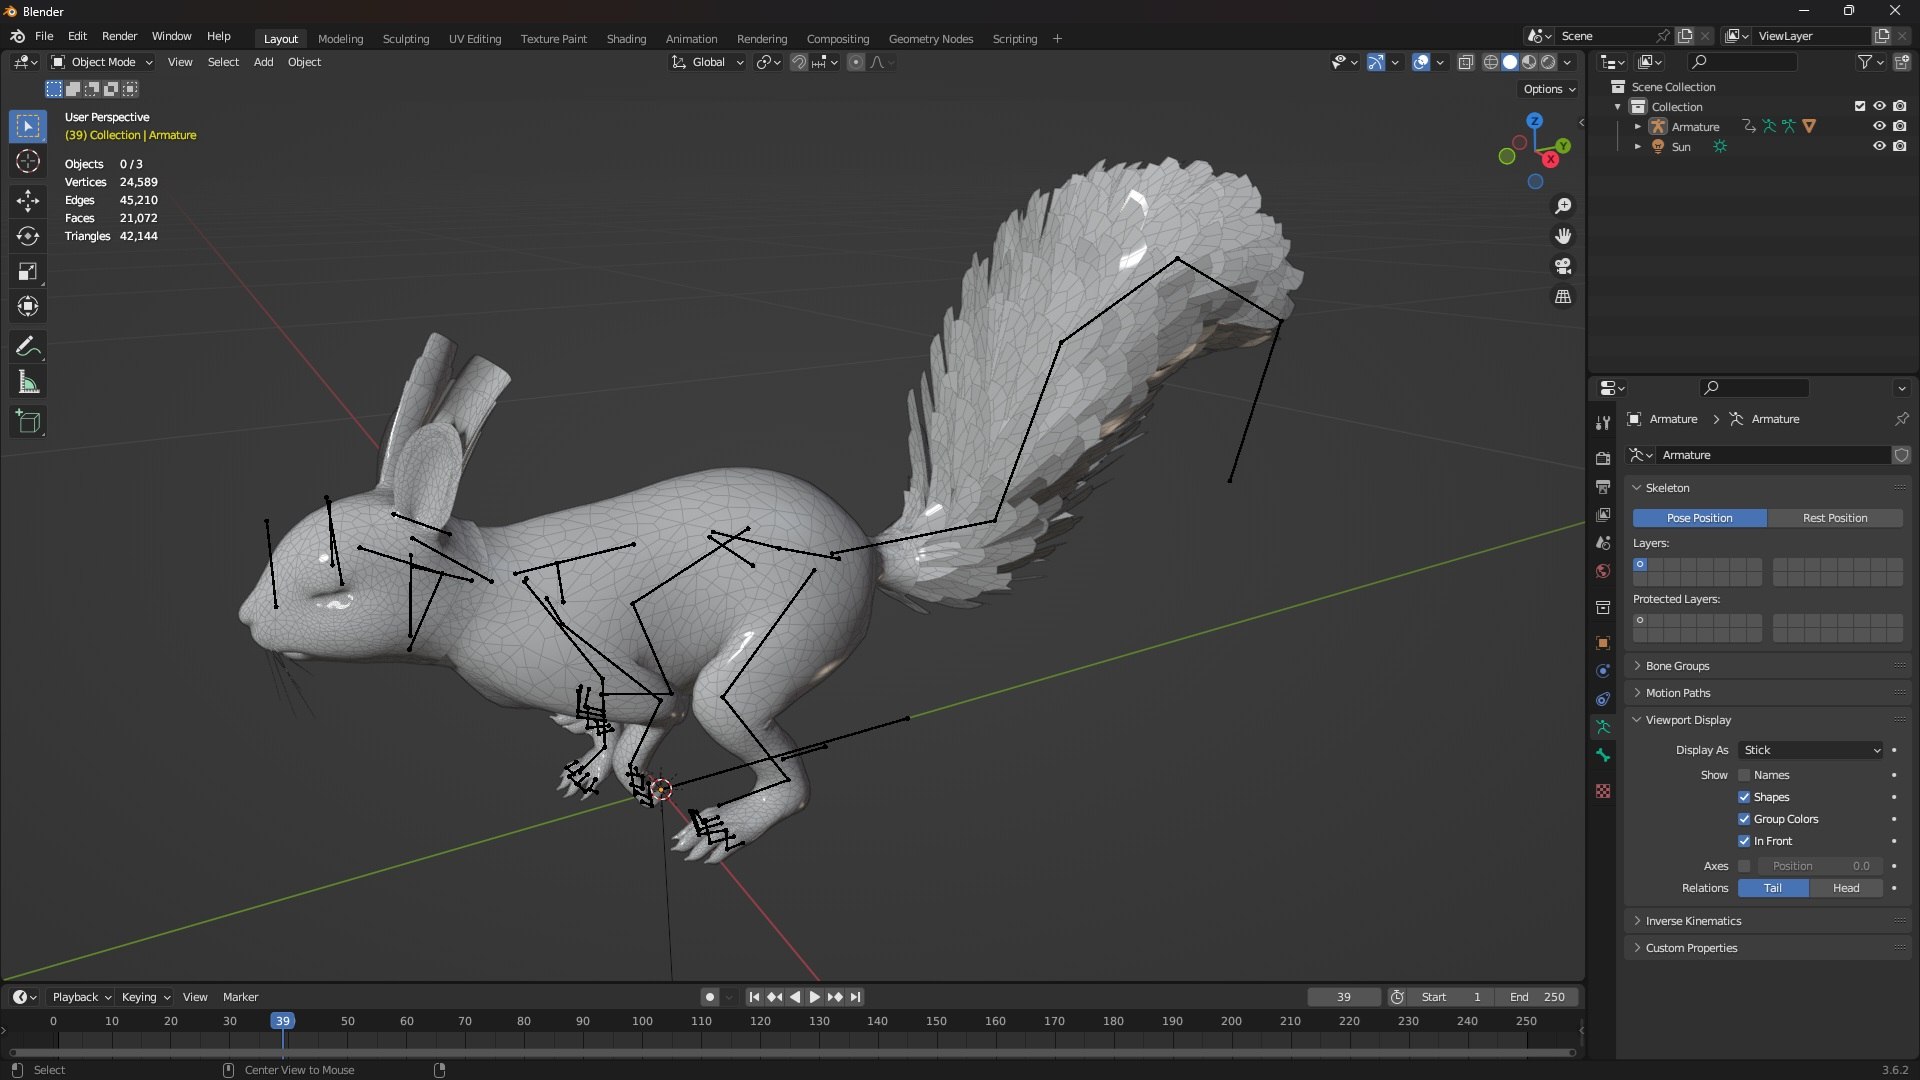The height and width of the screenshot is (1080, 1920).
Task: Uncheck the Shapes checkbox
Action: coord(1744,797)
